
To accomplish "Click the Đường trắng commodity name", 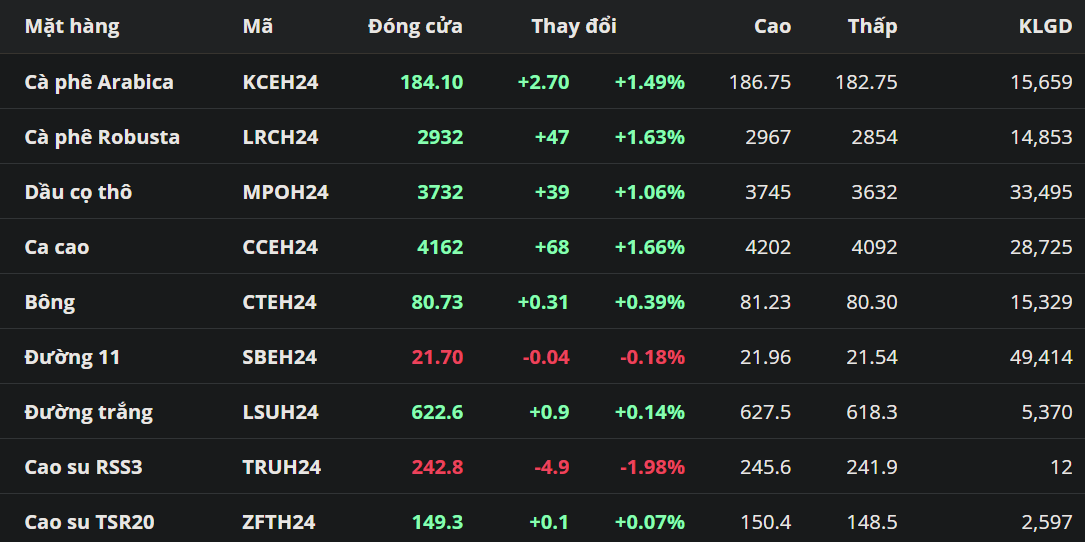I will click(x=89, y=412).
